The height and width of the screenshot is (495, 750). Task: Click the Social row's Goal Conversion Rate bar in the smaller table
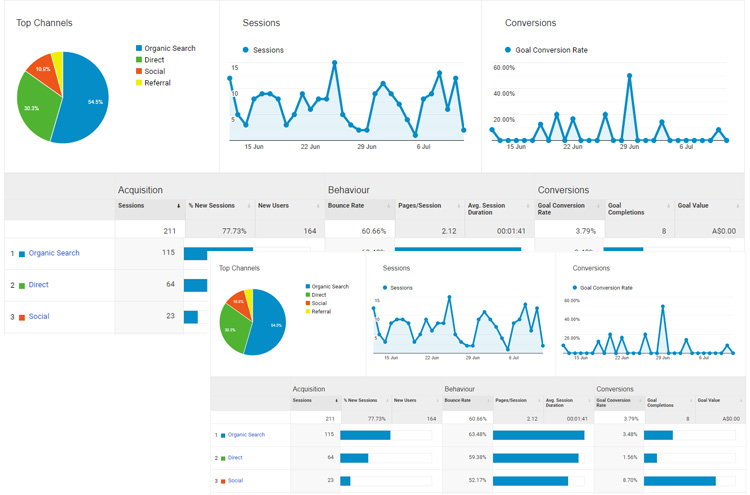pyautogui.click(x=680, y=480)
